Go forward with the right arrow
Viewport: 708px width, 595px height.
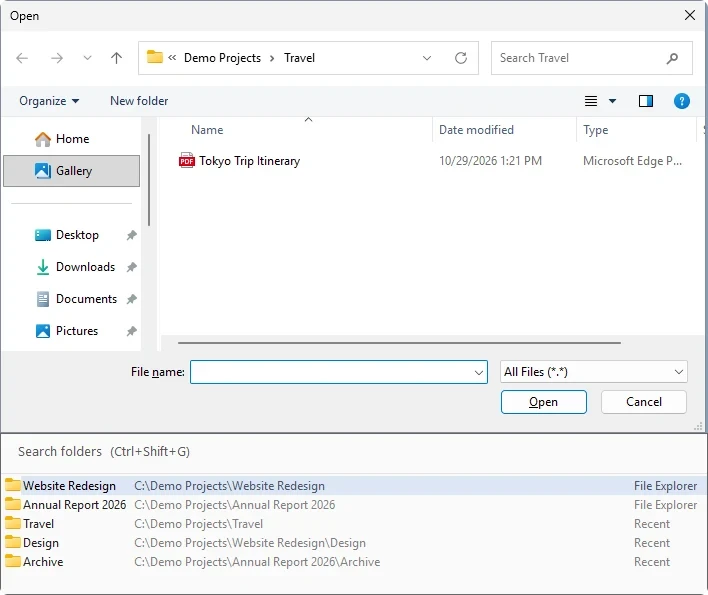[x=57, y=58]
